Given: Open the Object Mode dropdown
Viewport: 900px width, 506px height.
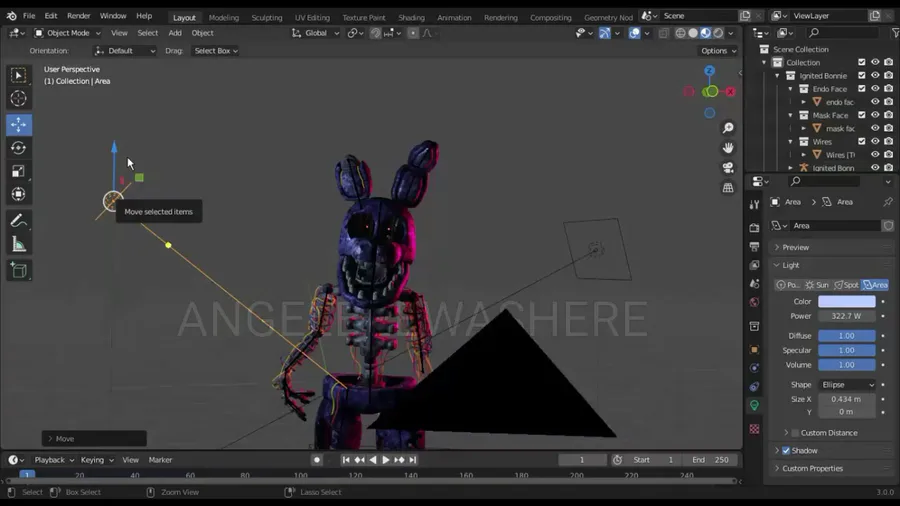Looking at the screenshot, I should pyautogui.click(x=67, y=33).
